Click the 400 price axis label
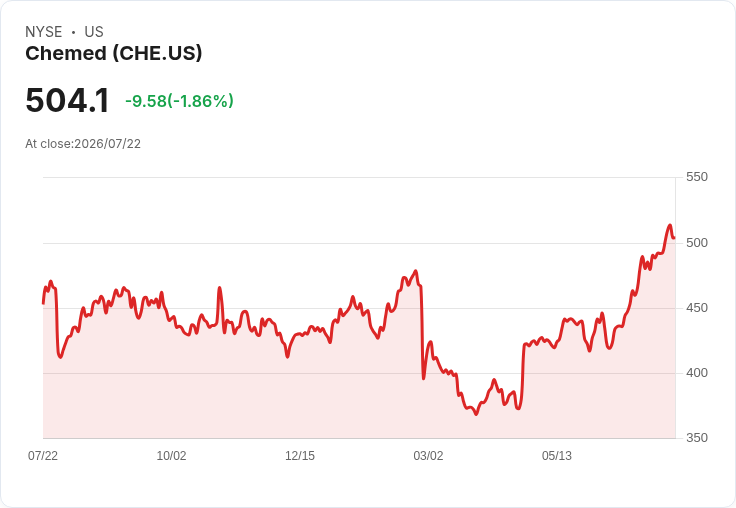 tap(697, 373)
